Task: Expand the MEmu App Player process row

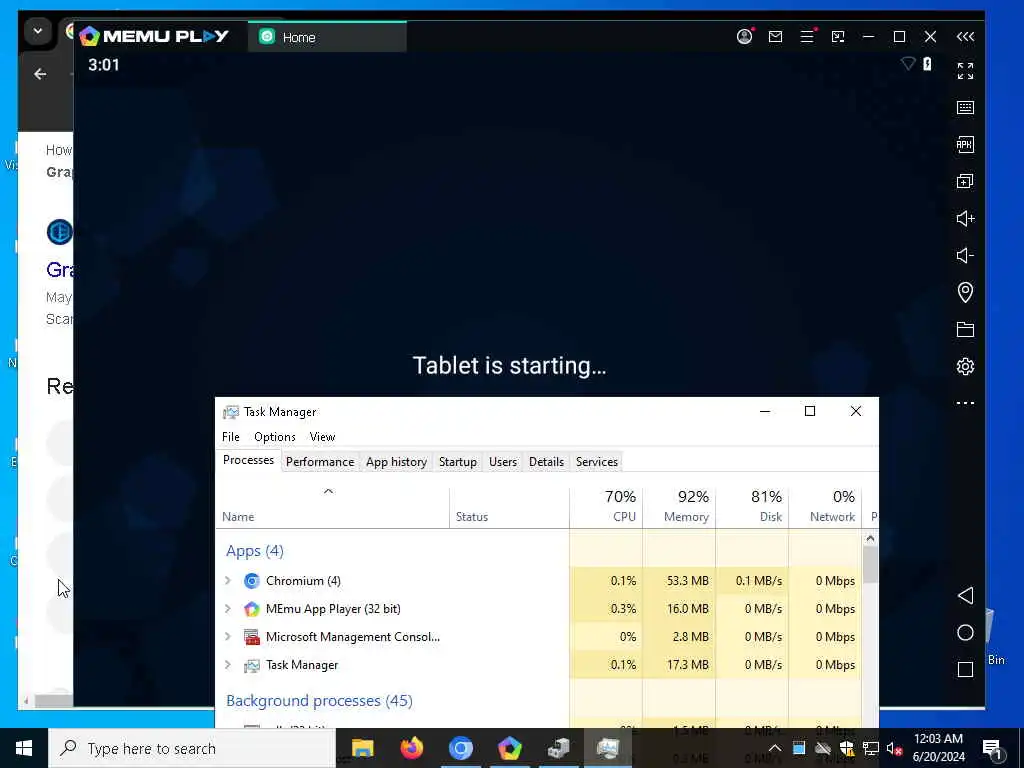Action: click(227, 609)
